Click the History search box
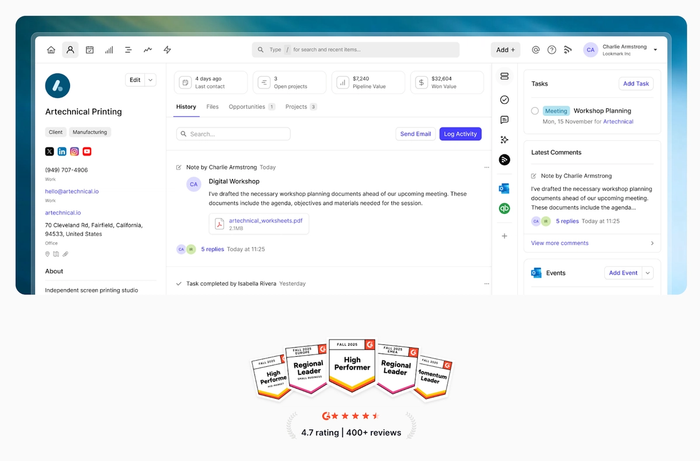Image resolution: width=700 pixels, height=461 pixels. pos(233,134)
